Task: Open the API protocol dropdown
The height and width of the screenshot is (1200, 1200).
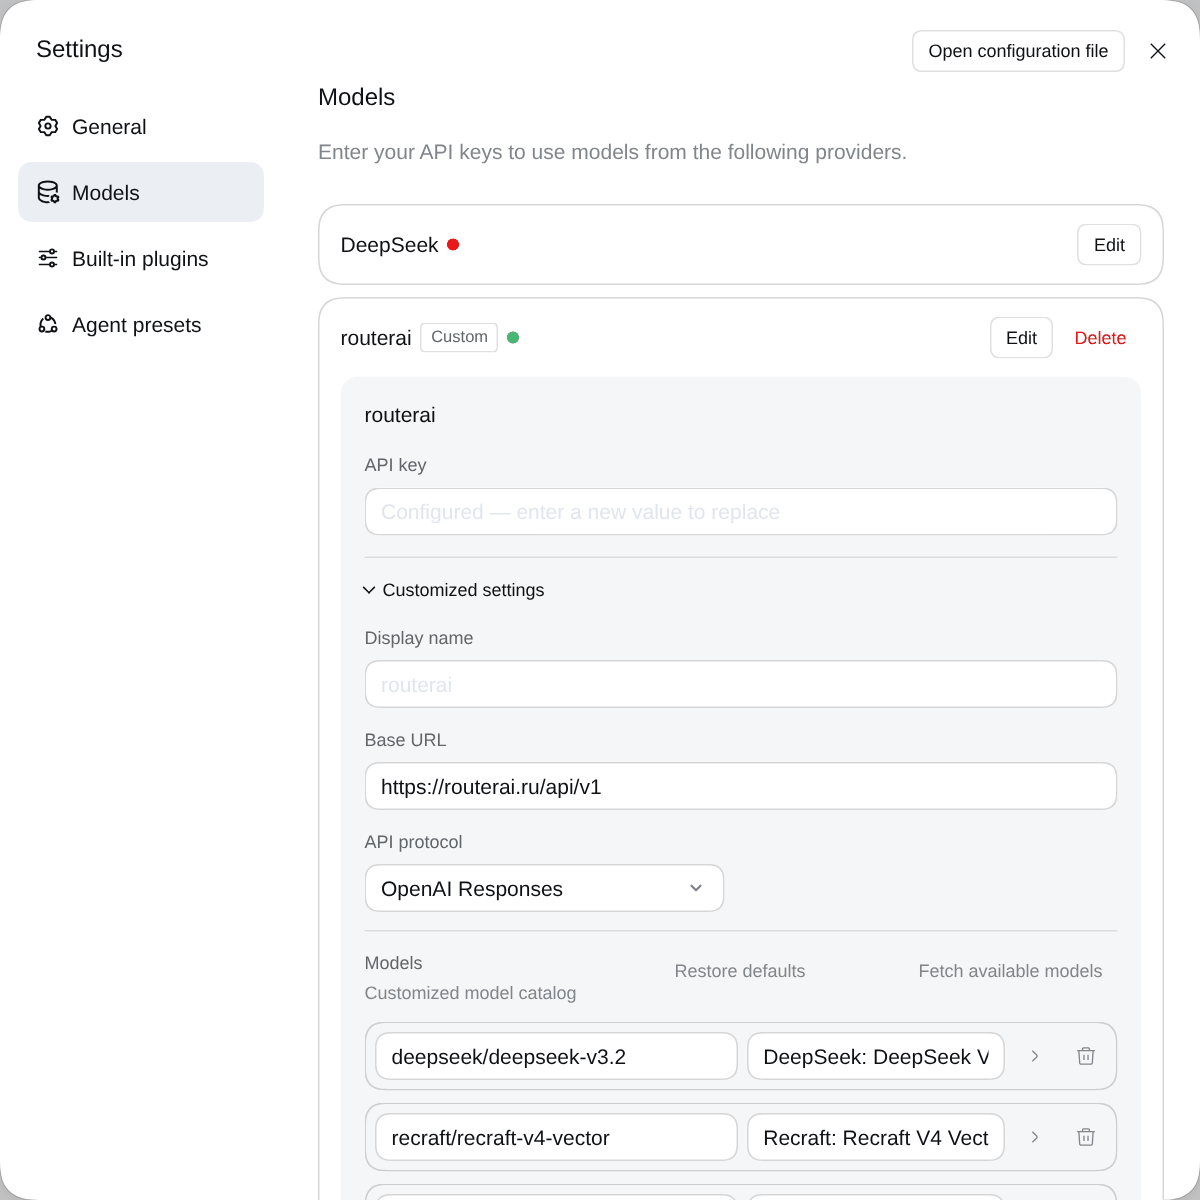Action: pyautogui.click(x=544, y=888)
